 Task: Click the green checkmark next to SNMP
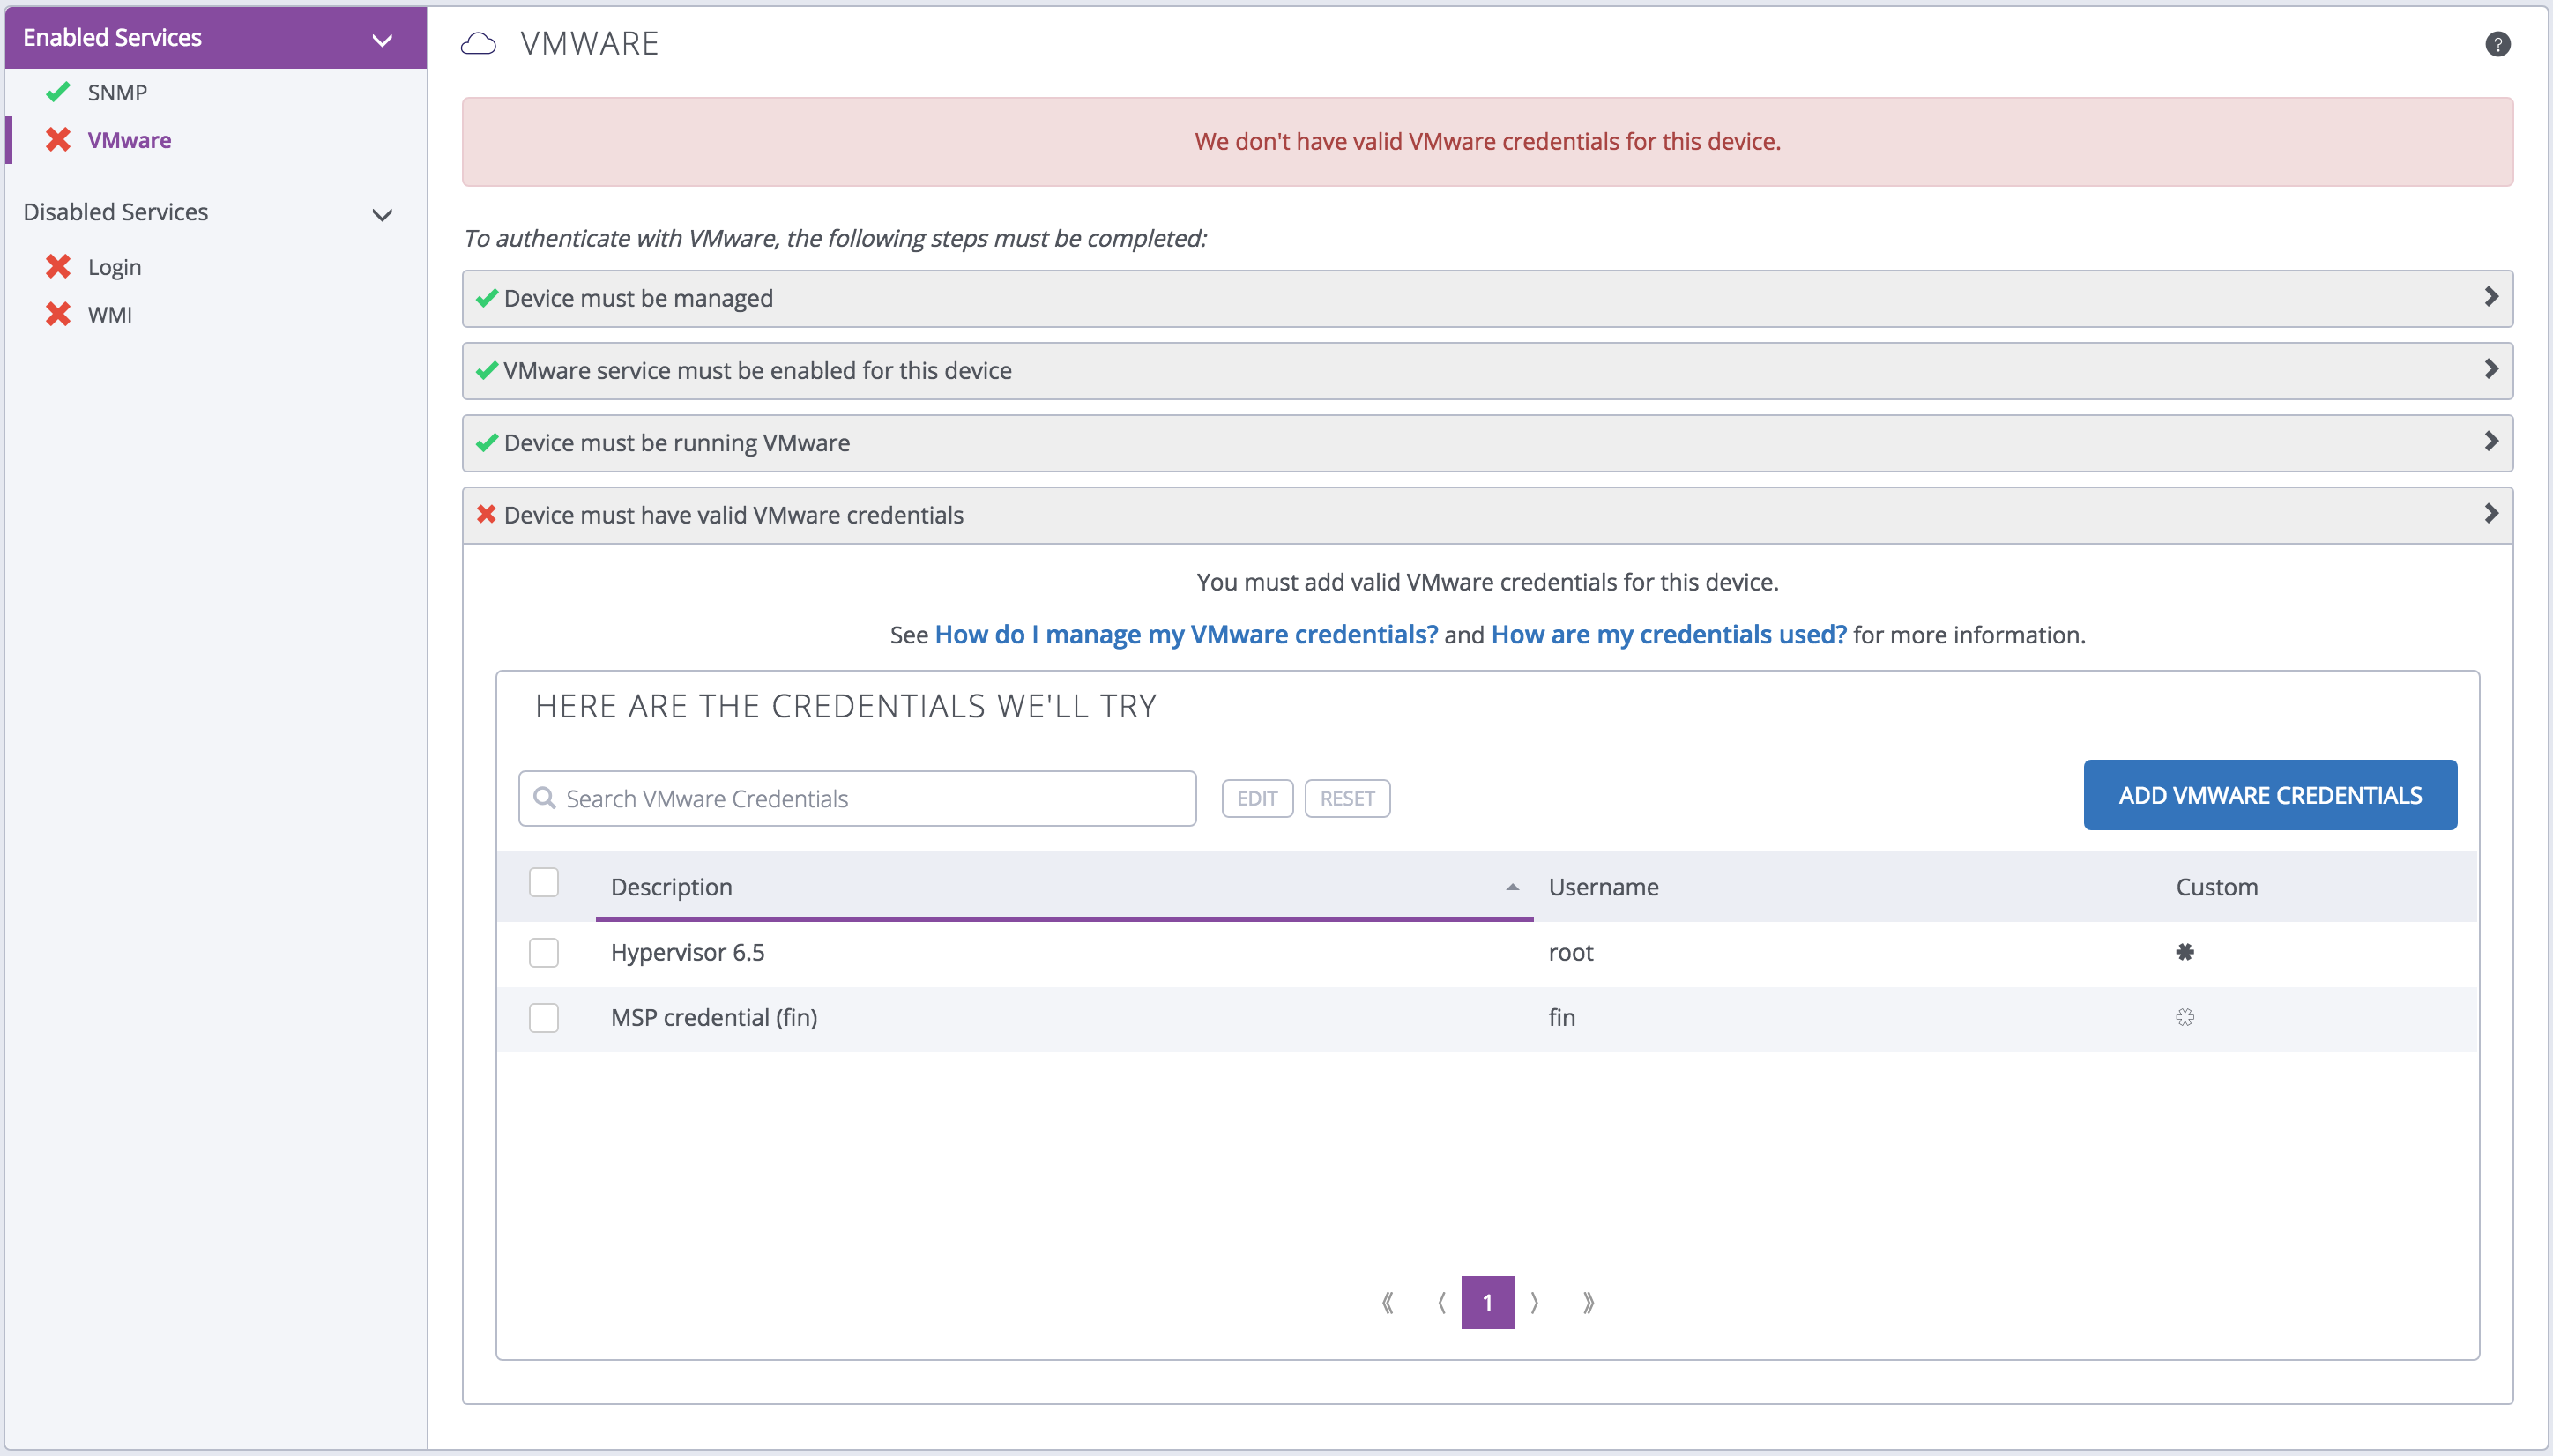[62, 91]
